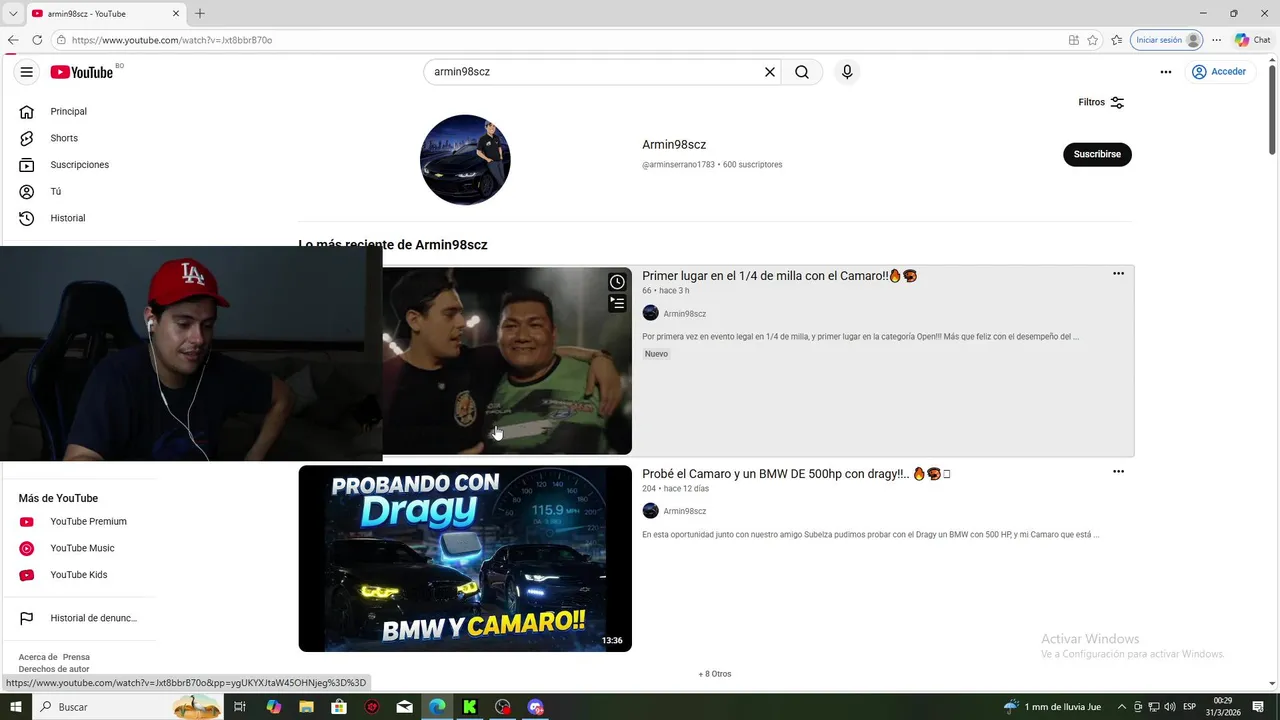Click the Principal home icon
Viewport: 1280px width, 720px height.
click(27, 111)
